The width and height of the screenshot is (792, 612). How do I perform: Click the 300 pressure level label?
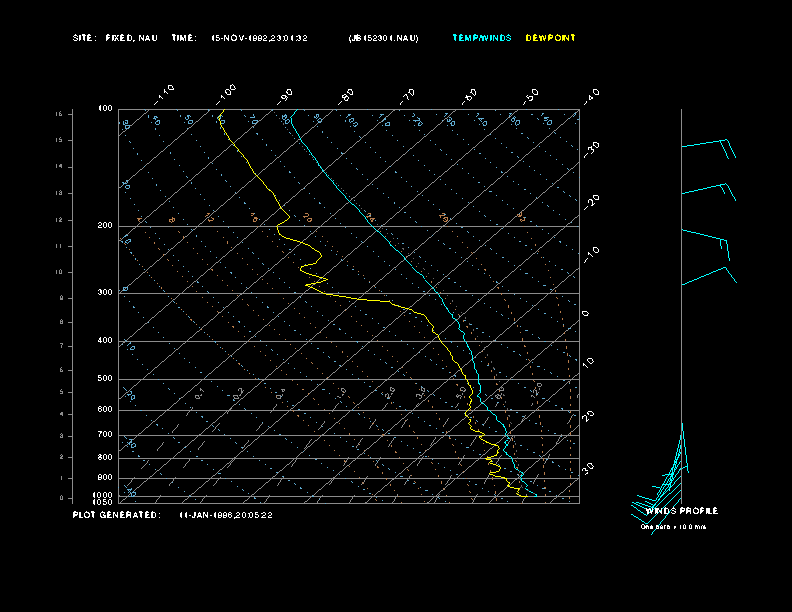[x=105, y=293]
